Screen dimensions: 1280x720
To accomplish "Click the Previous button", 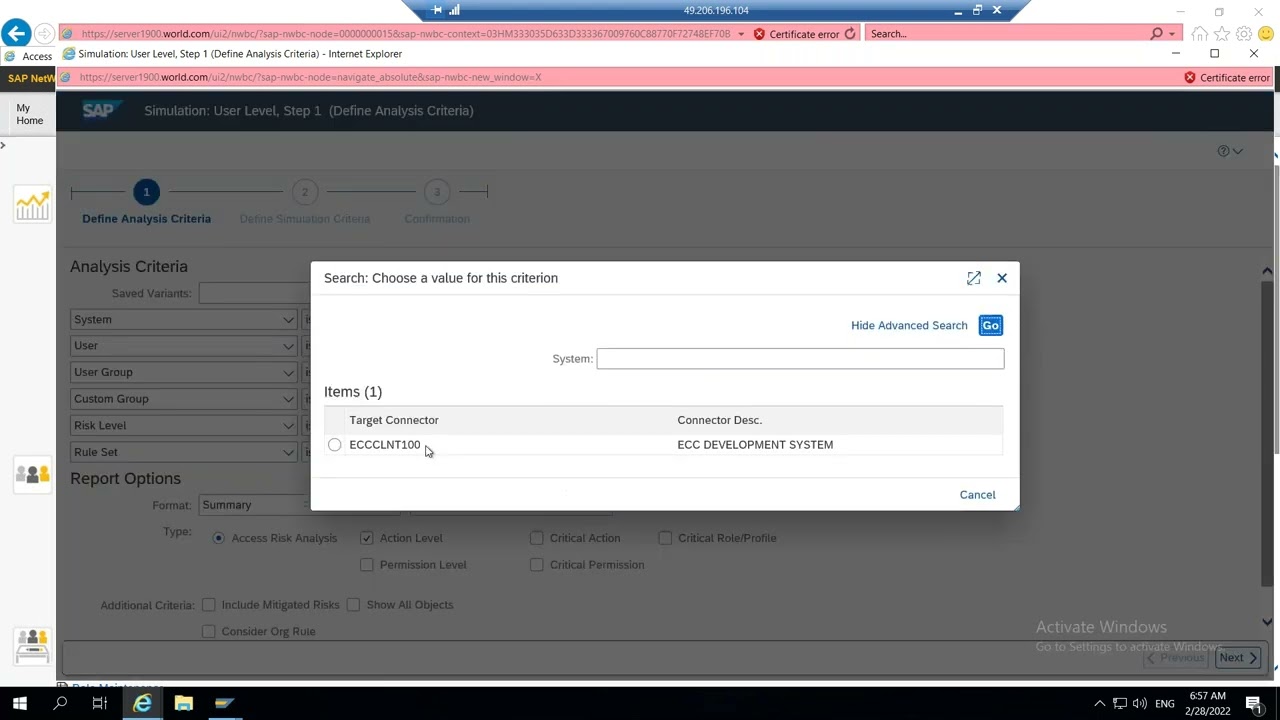I will (x=1175, y=657).
